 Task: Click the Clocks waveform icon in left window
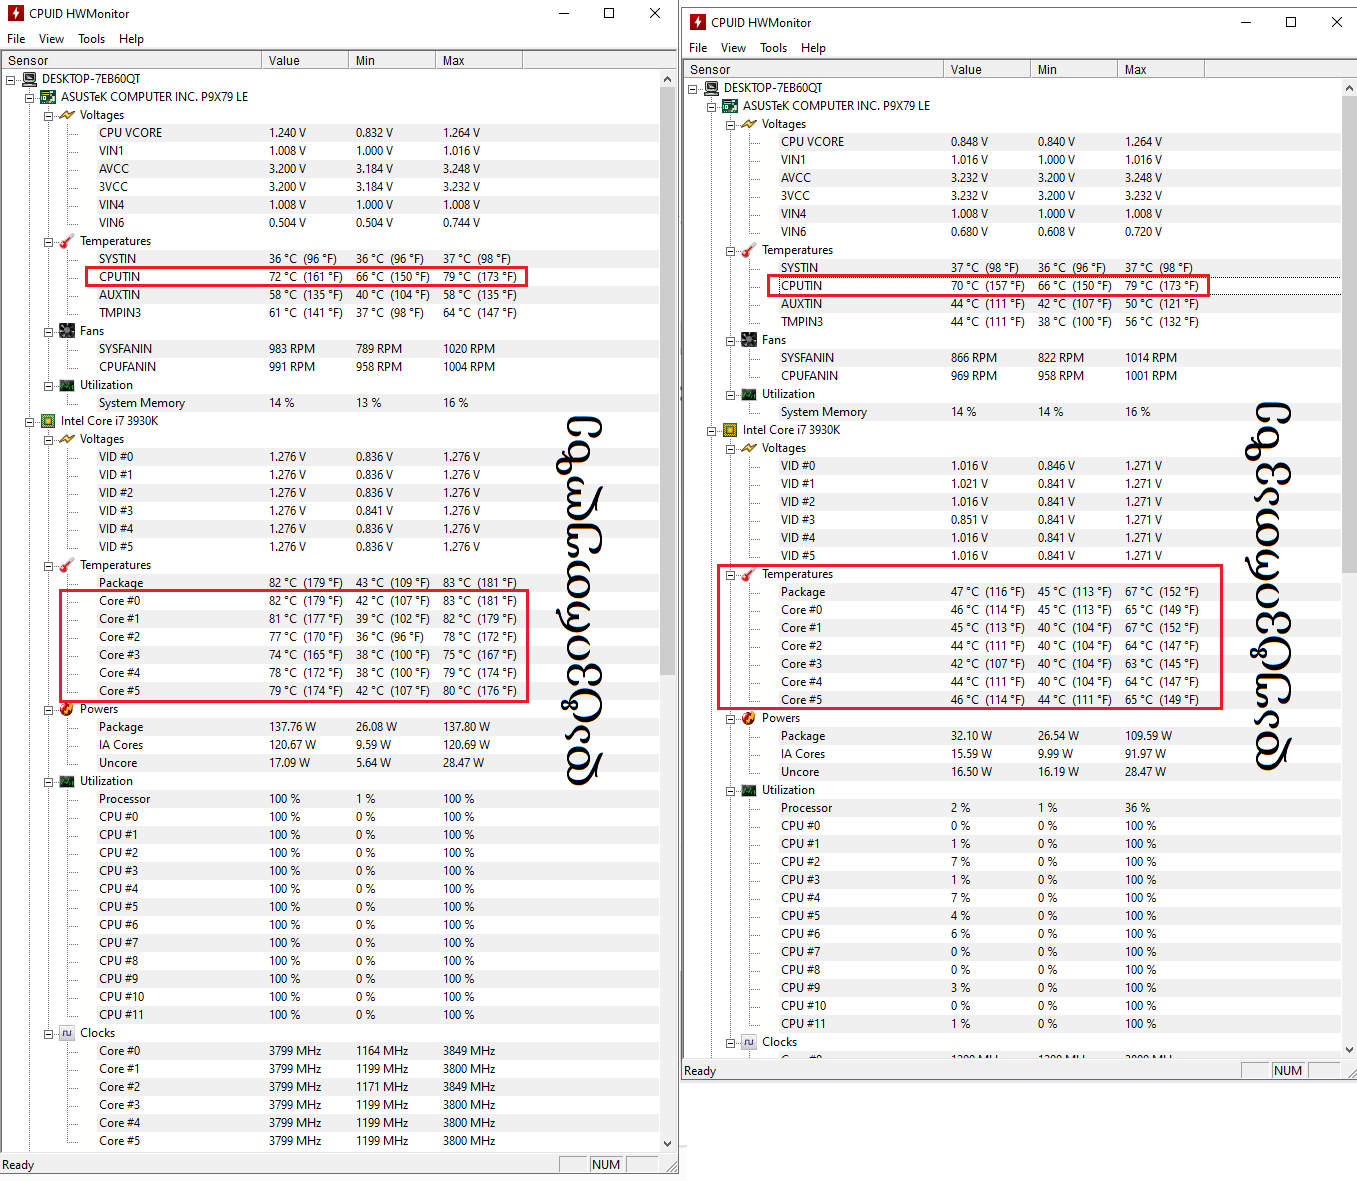coord(67,1033)
